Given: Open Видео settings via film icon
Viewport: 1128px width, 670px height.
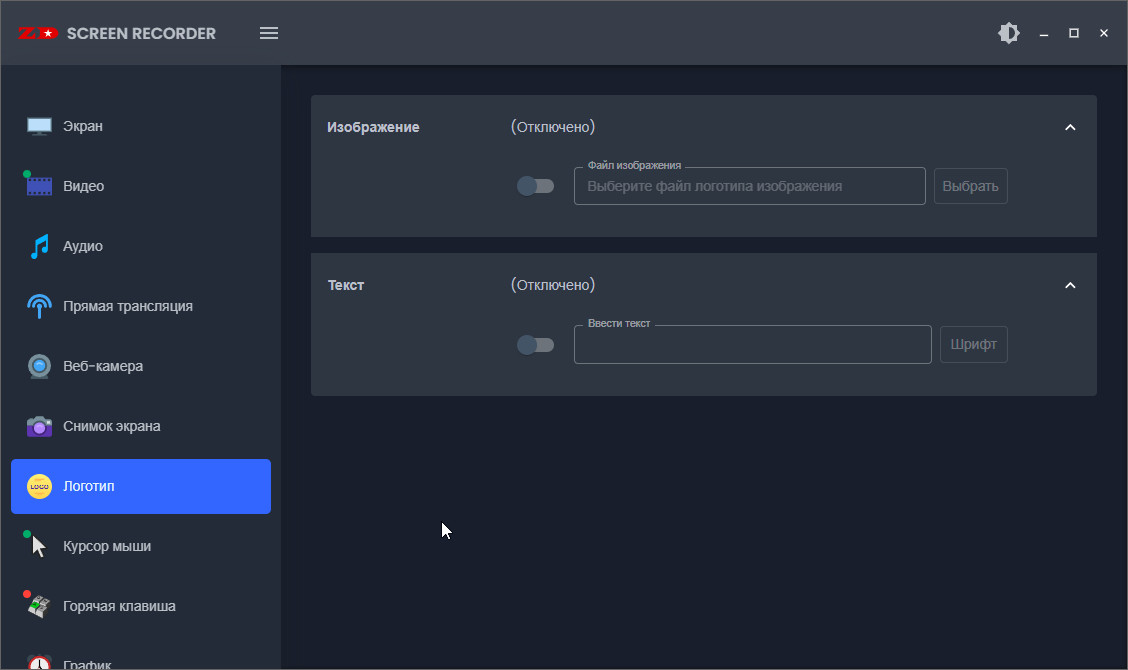Looking at the screenshot, I should 39,186.
